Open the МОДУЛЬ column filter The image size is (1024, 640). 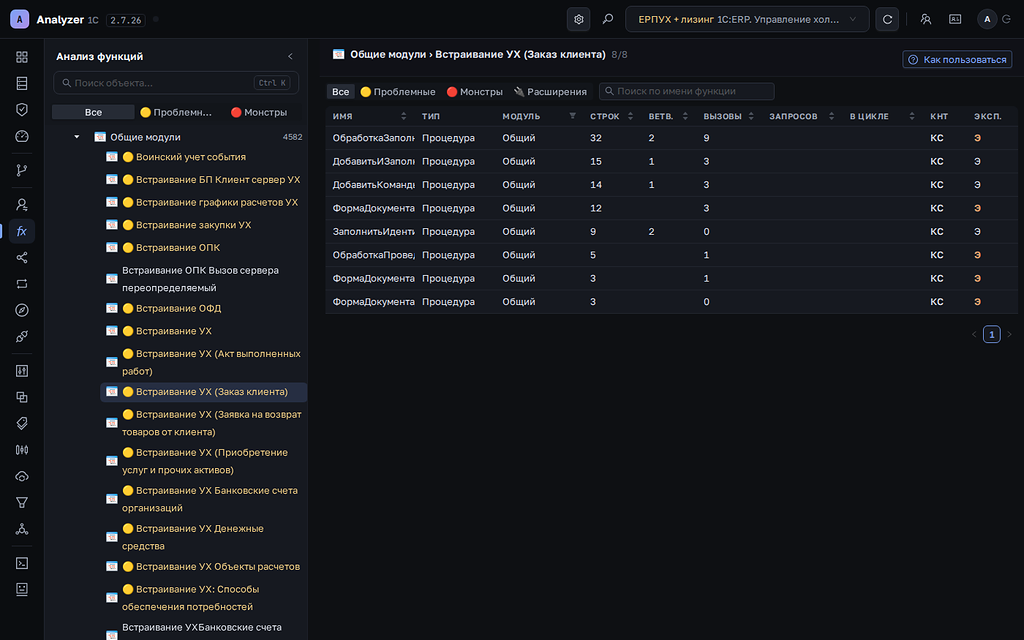[572, 116]
